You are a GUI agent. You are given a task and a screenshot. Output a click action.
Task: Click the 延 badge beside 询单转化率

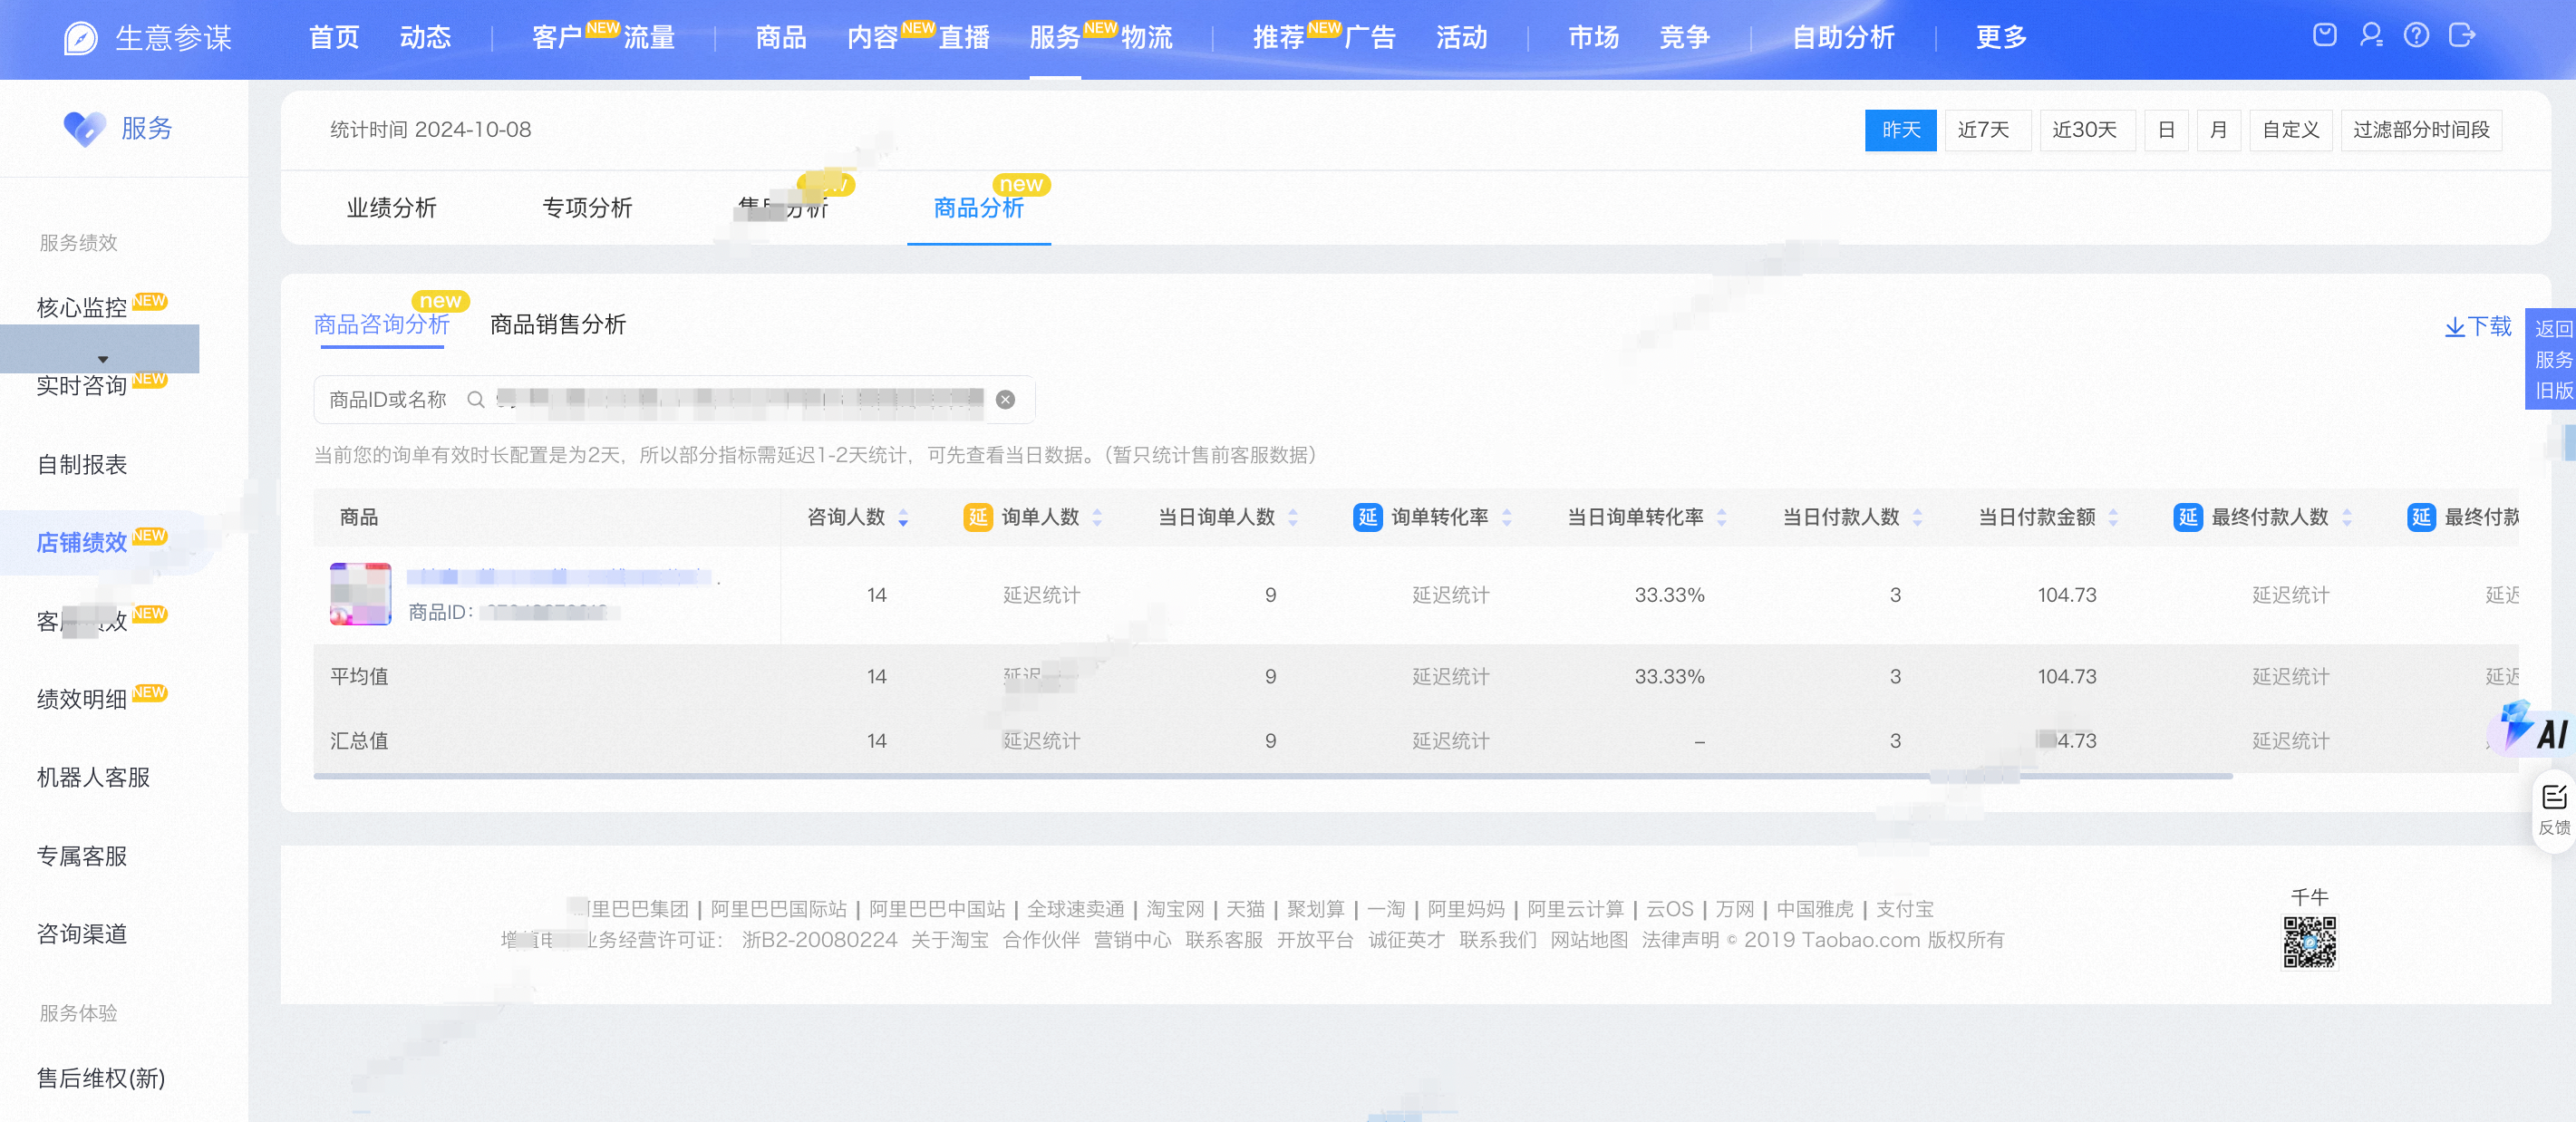[x=1367, y=517]
